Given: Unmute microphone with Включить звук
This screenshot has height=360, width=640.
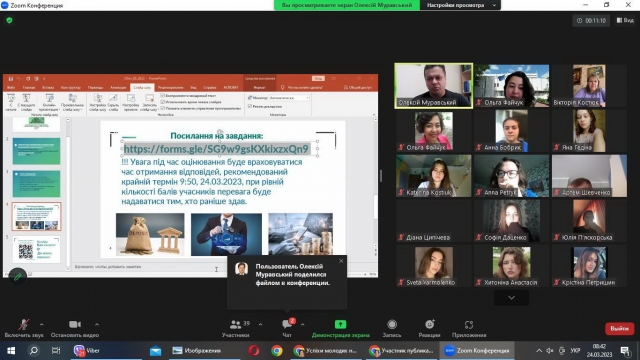Looking at the screenshot, I should pyautogui.click(x=24, y=328).
